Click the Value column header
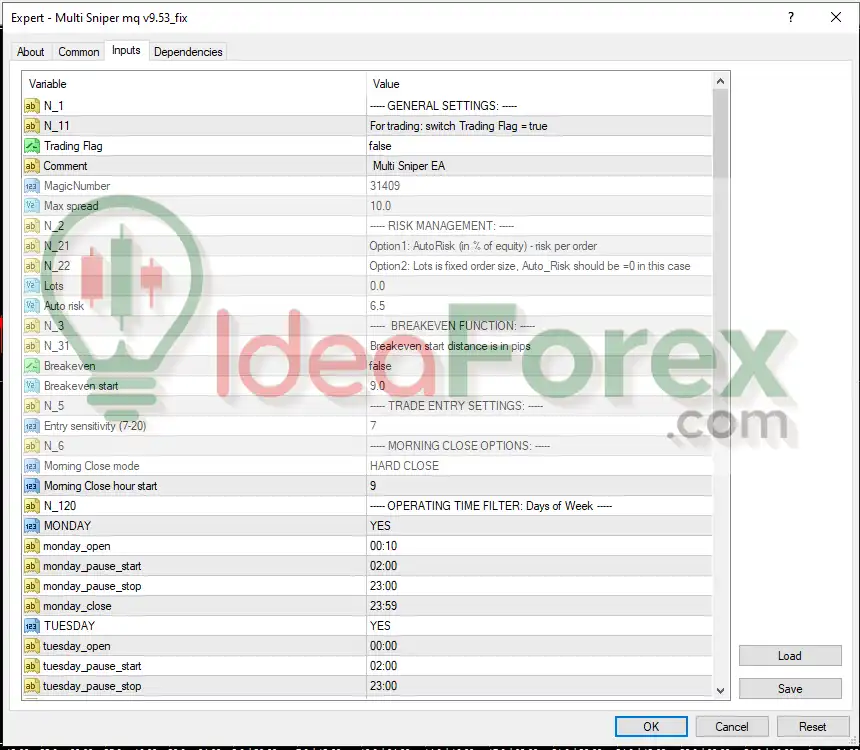Image resolution: width=860 pixels, height=750 pixels. [x=540, y=84]
